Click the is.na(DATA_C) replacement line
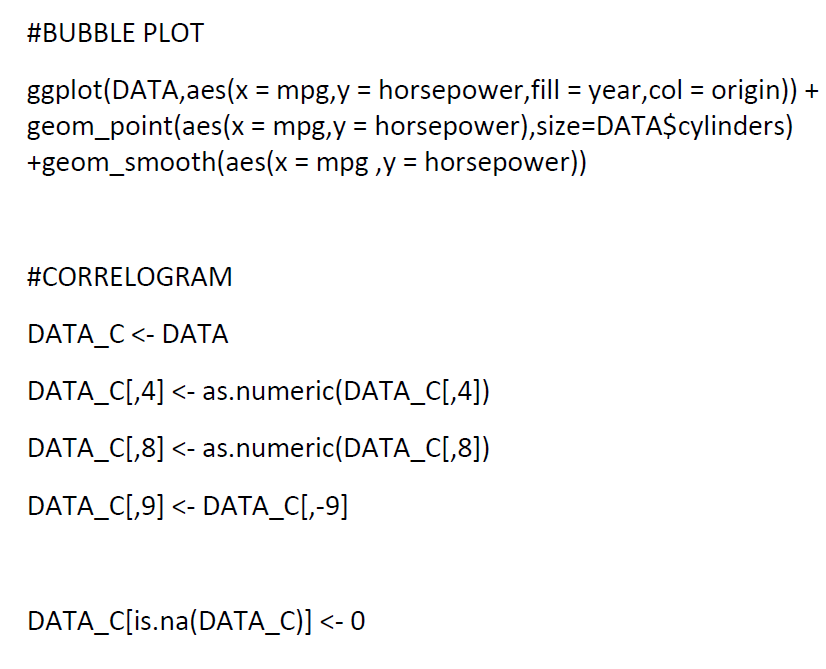Viewport: 826px width, 669px height. click(196, 621)
